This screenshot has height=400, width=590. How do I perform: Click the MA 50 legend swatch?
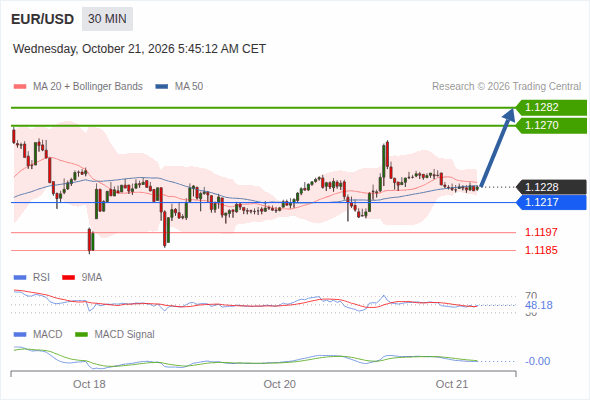coord(162,87)
